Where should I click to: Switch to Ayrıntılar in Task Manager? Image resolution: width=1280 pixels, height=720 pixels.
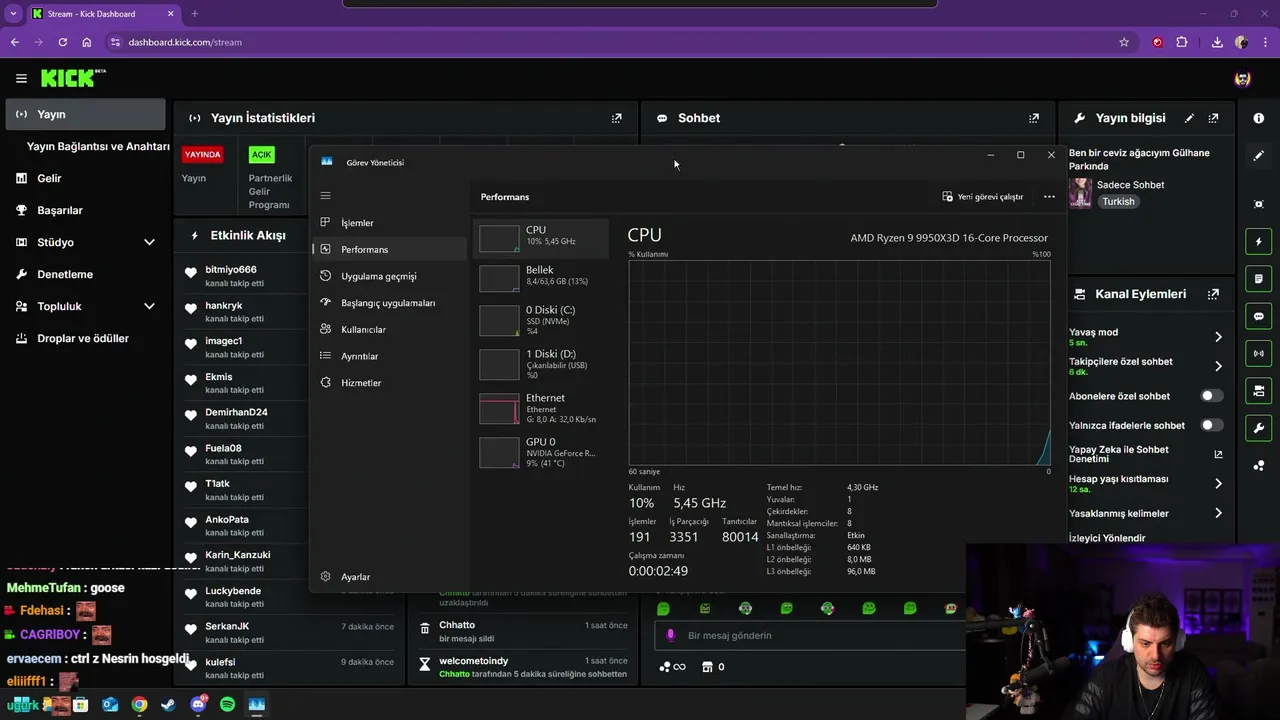(x=388, y=356)
